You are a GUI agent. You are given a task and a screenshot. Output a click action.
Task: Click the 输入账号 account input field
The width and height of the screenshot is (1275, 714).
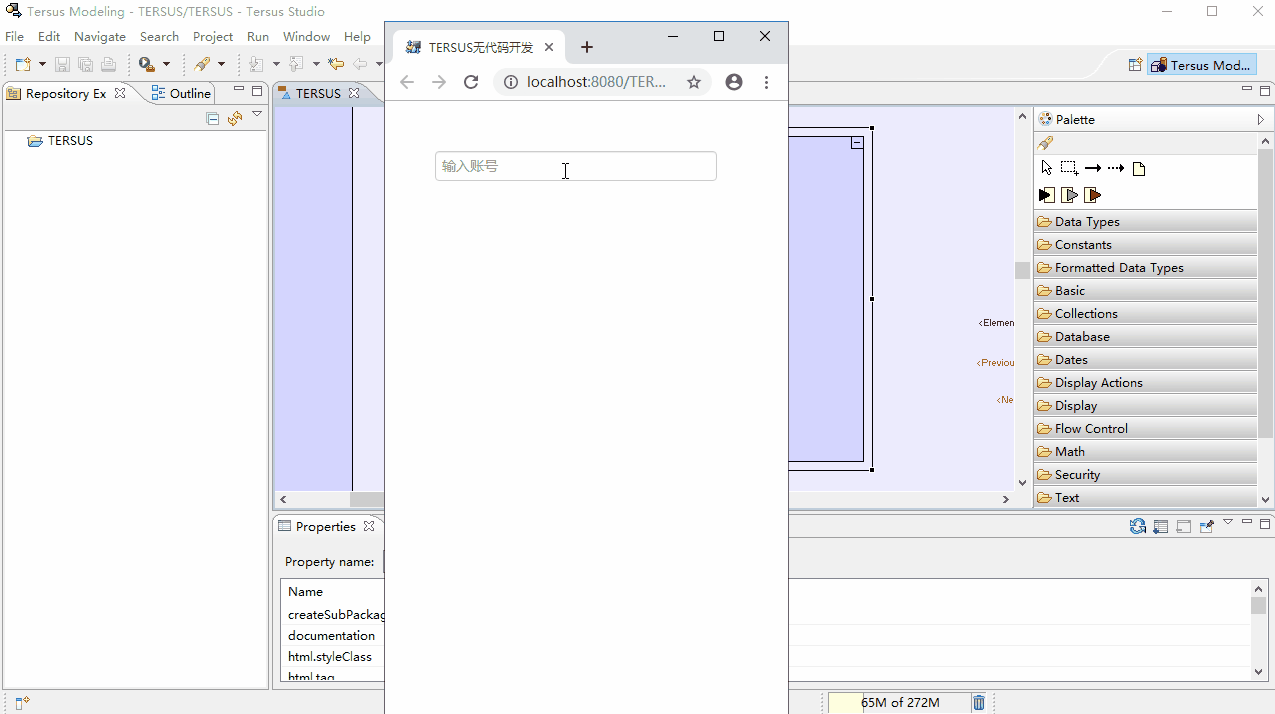click(x=576, y=166)
